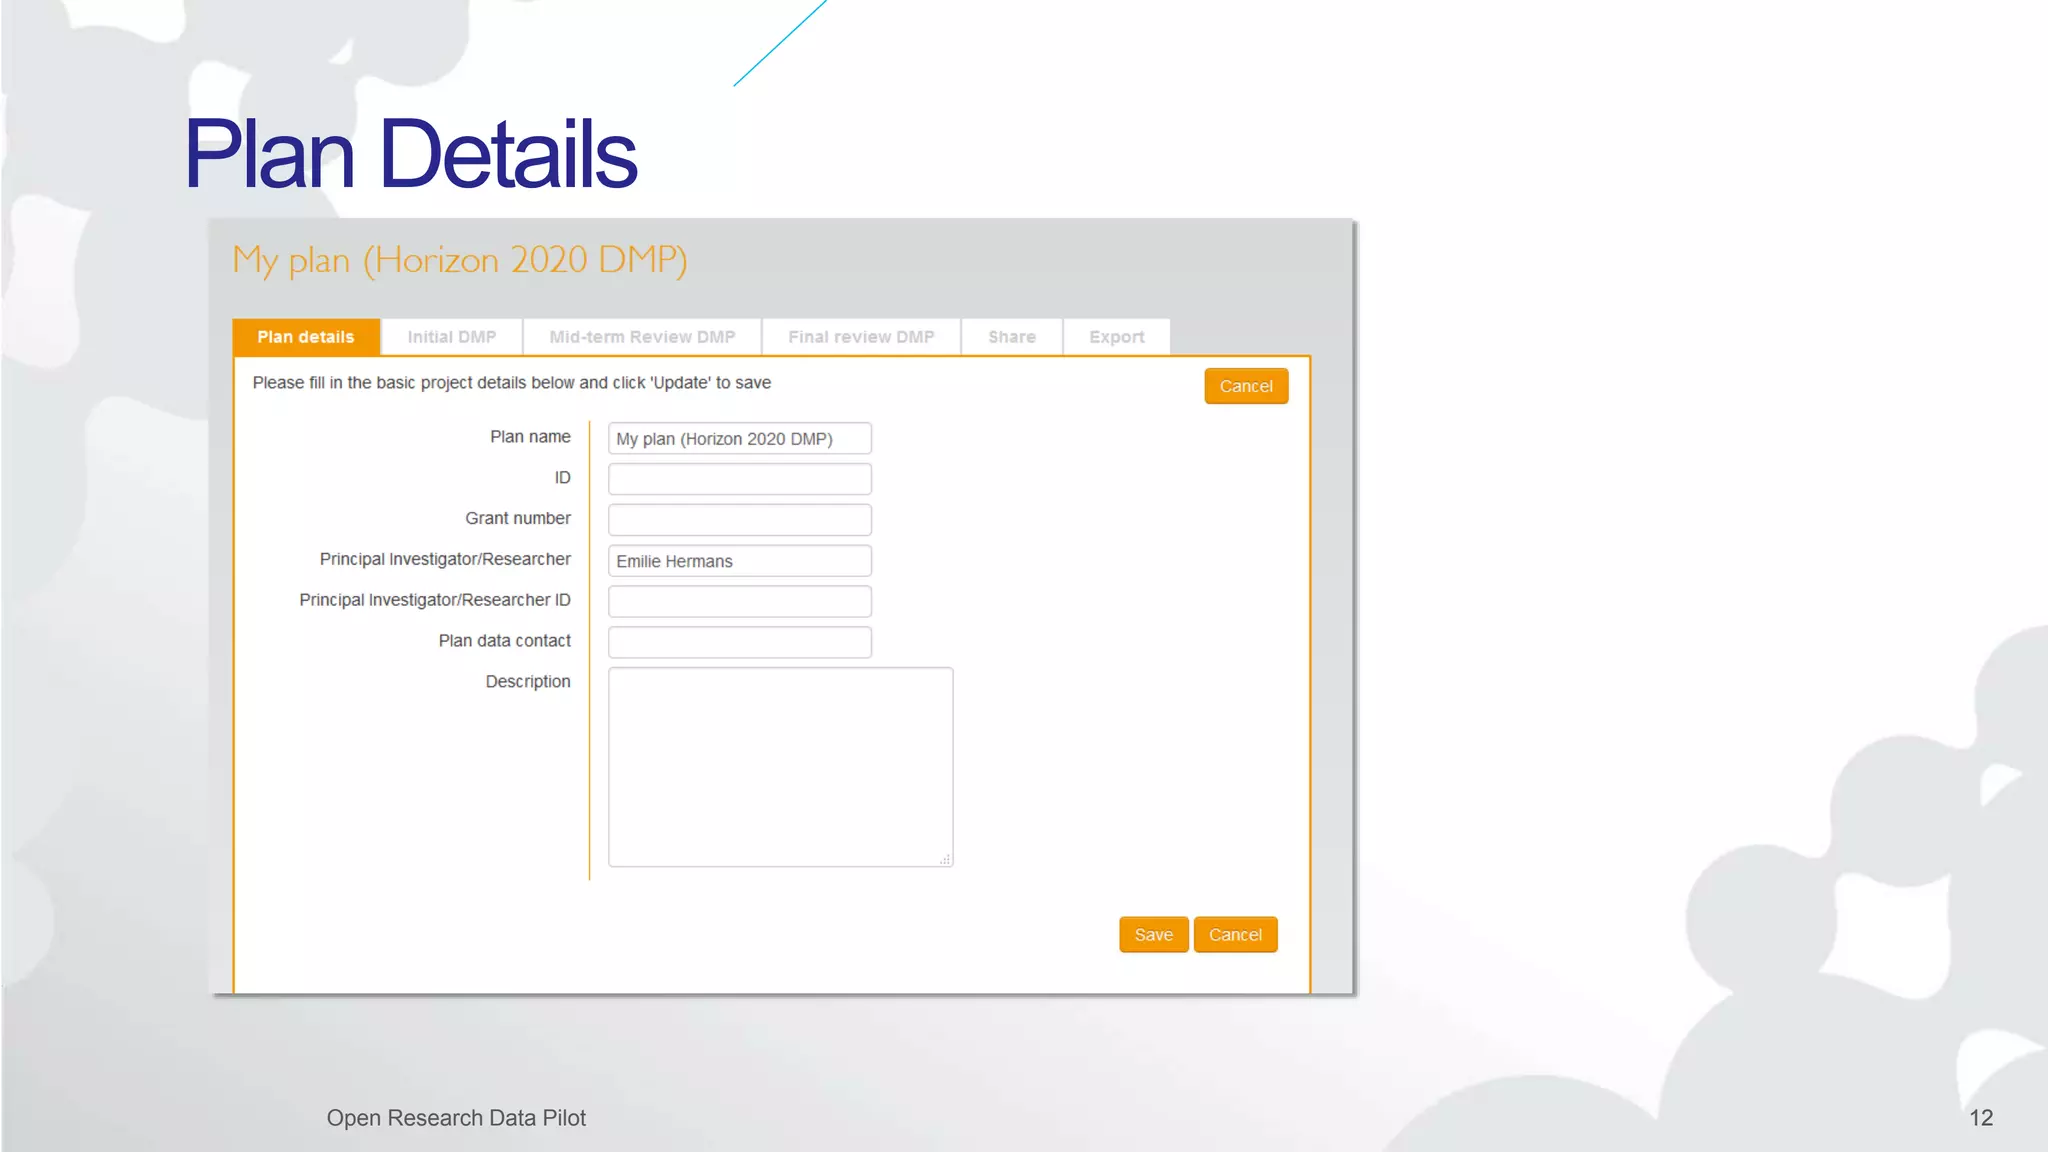Image resolution: width=2048 pixels, height=1152 pixels.
Task: Click into the Plan name field
Action: click(739, 439)
